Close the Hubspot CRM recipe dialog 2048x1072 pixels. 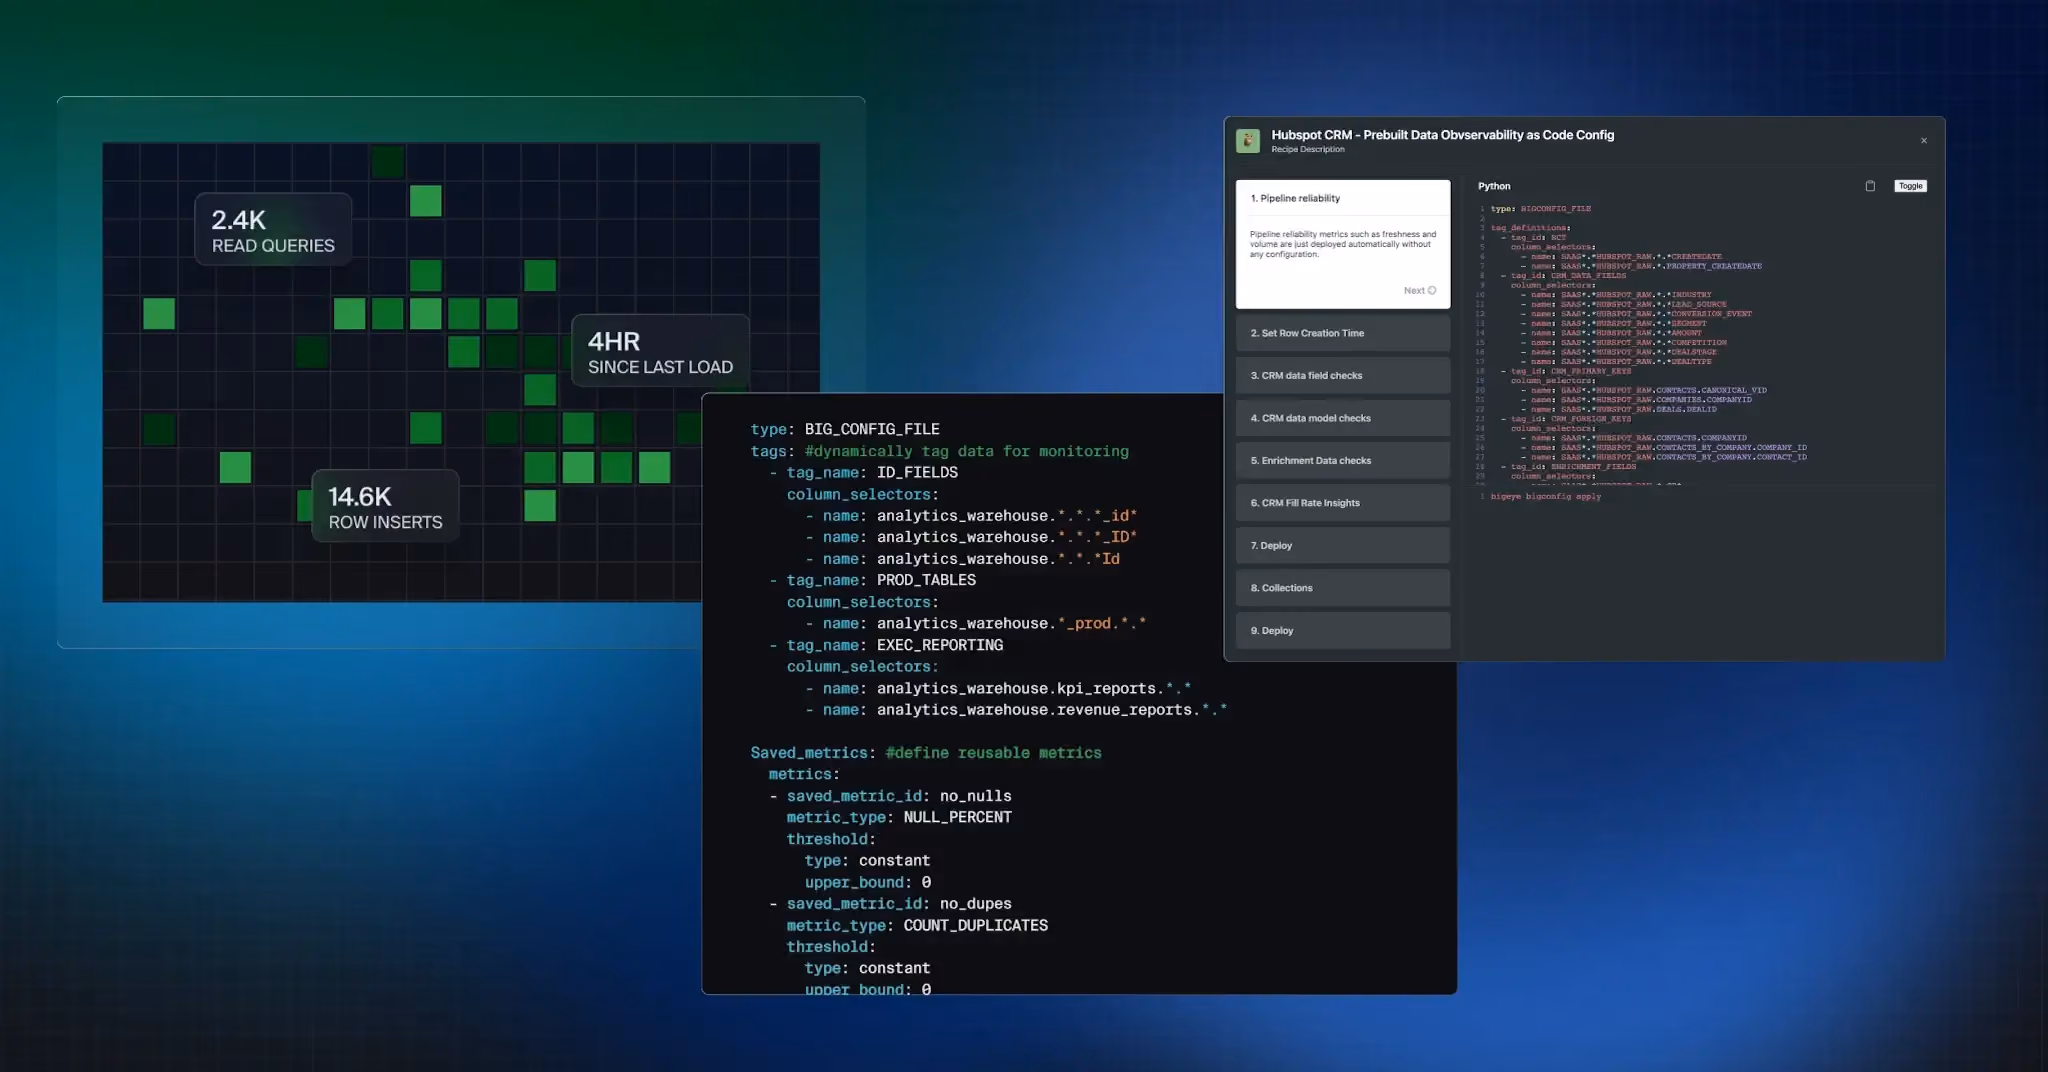pos(1924,141)
